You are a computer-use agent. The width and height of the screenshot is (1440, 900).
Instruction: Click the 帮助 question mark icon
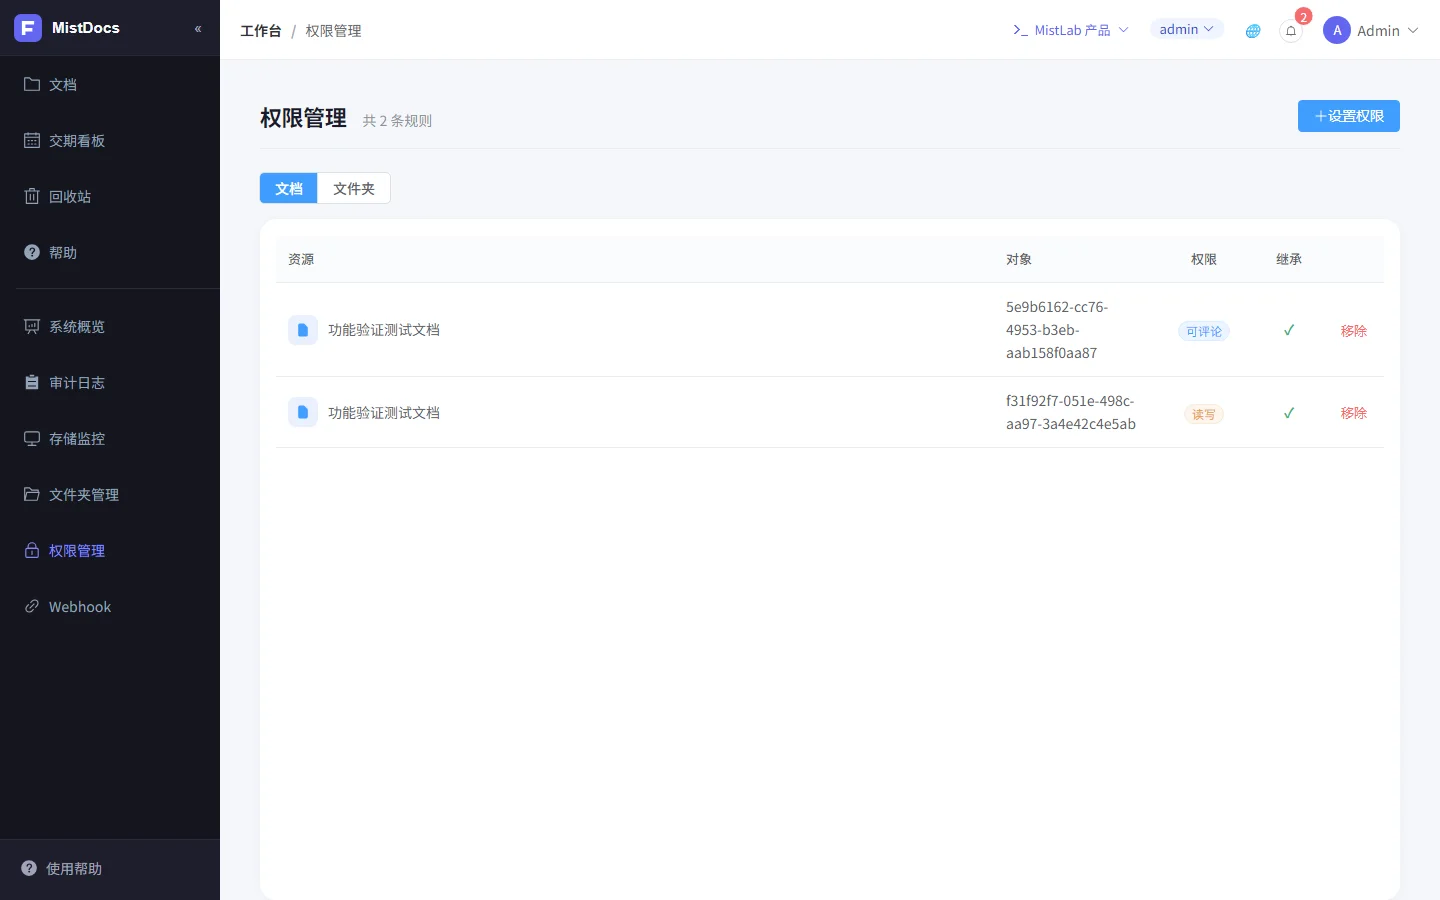tap(32, 252)
